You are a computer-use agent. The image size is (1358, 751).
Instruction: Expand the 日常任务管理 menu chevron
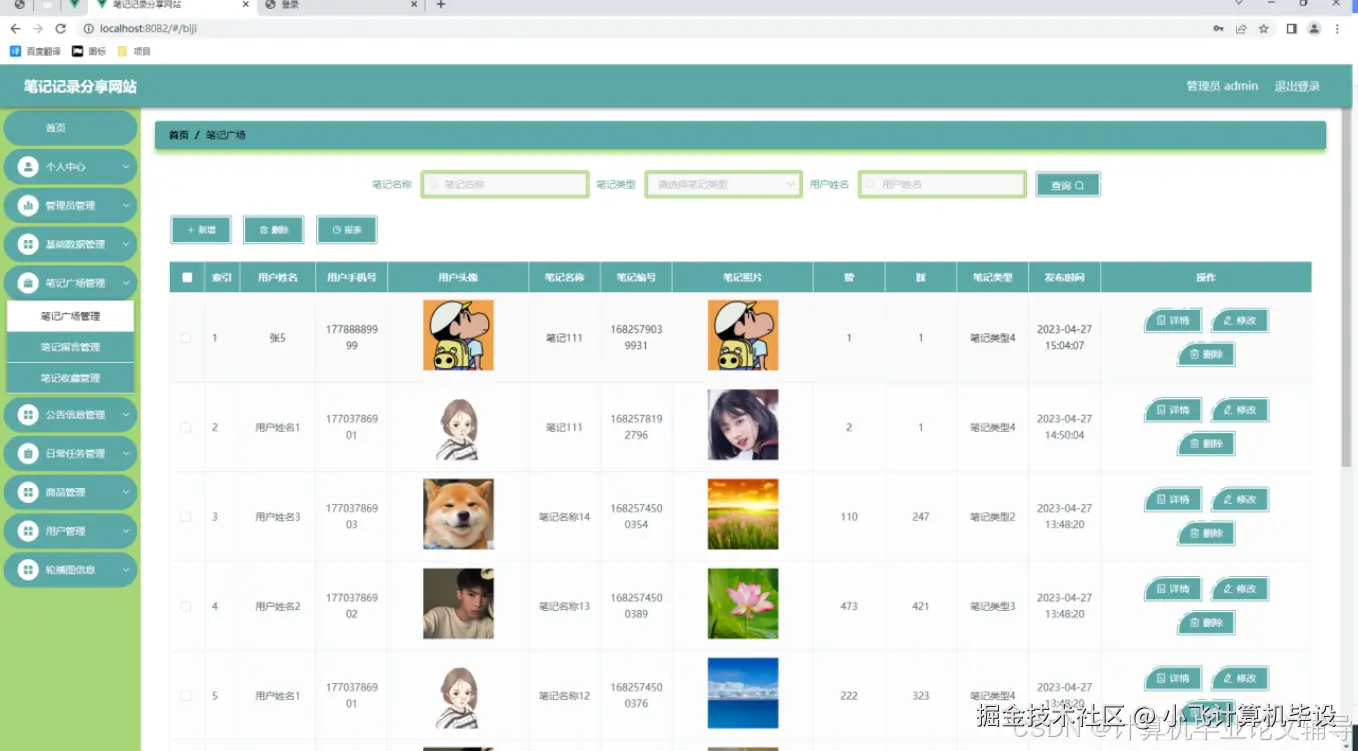click(x=126, y=454)
